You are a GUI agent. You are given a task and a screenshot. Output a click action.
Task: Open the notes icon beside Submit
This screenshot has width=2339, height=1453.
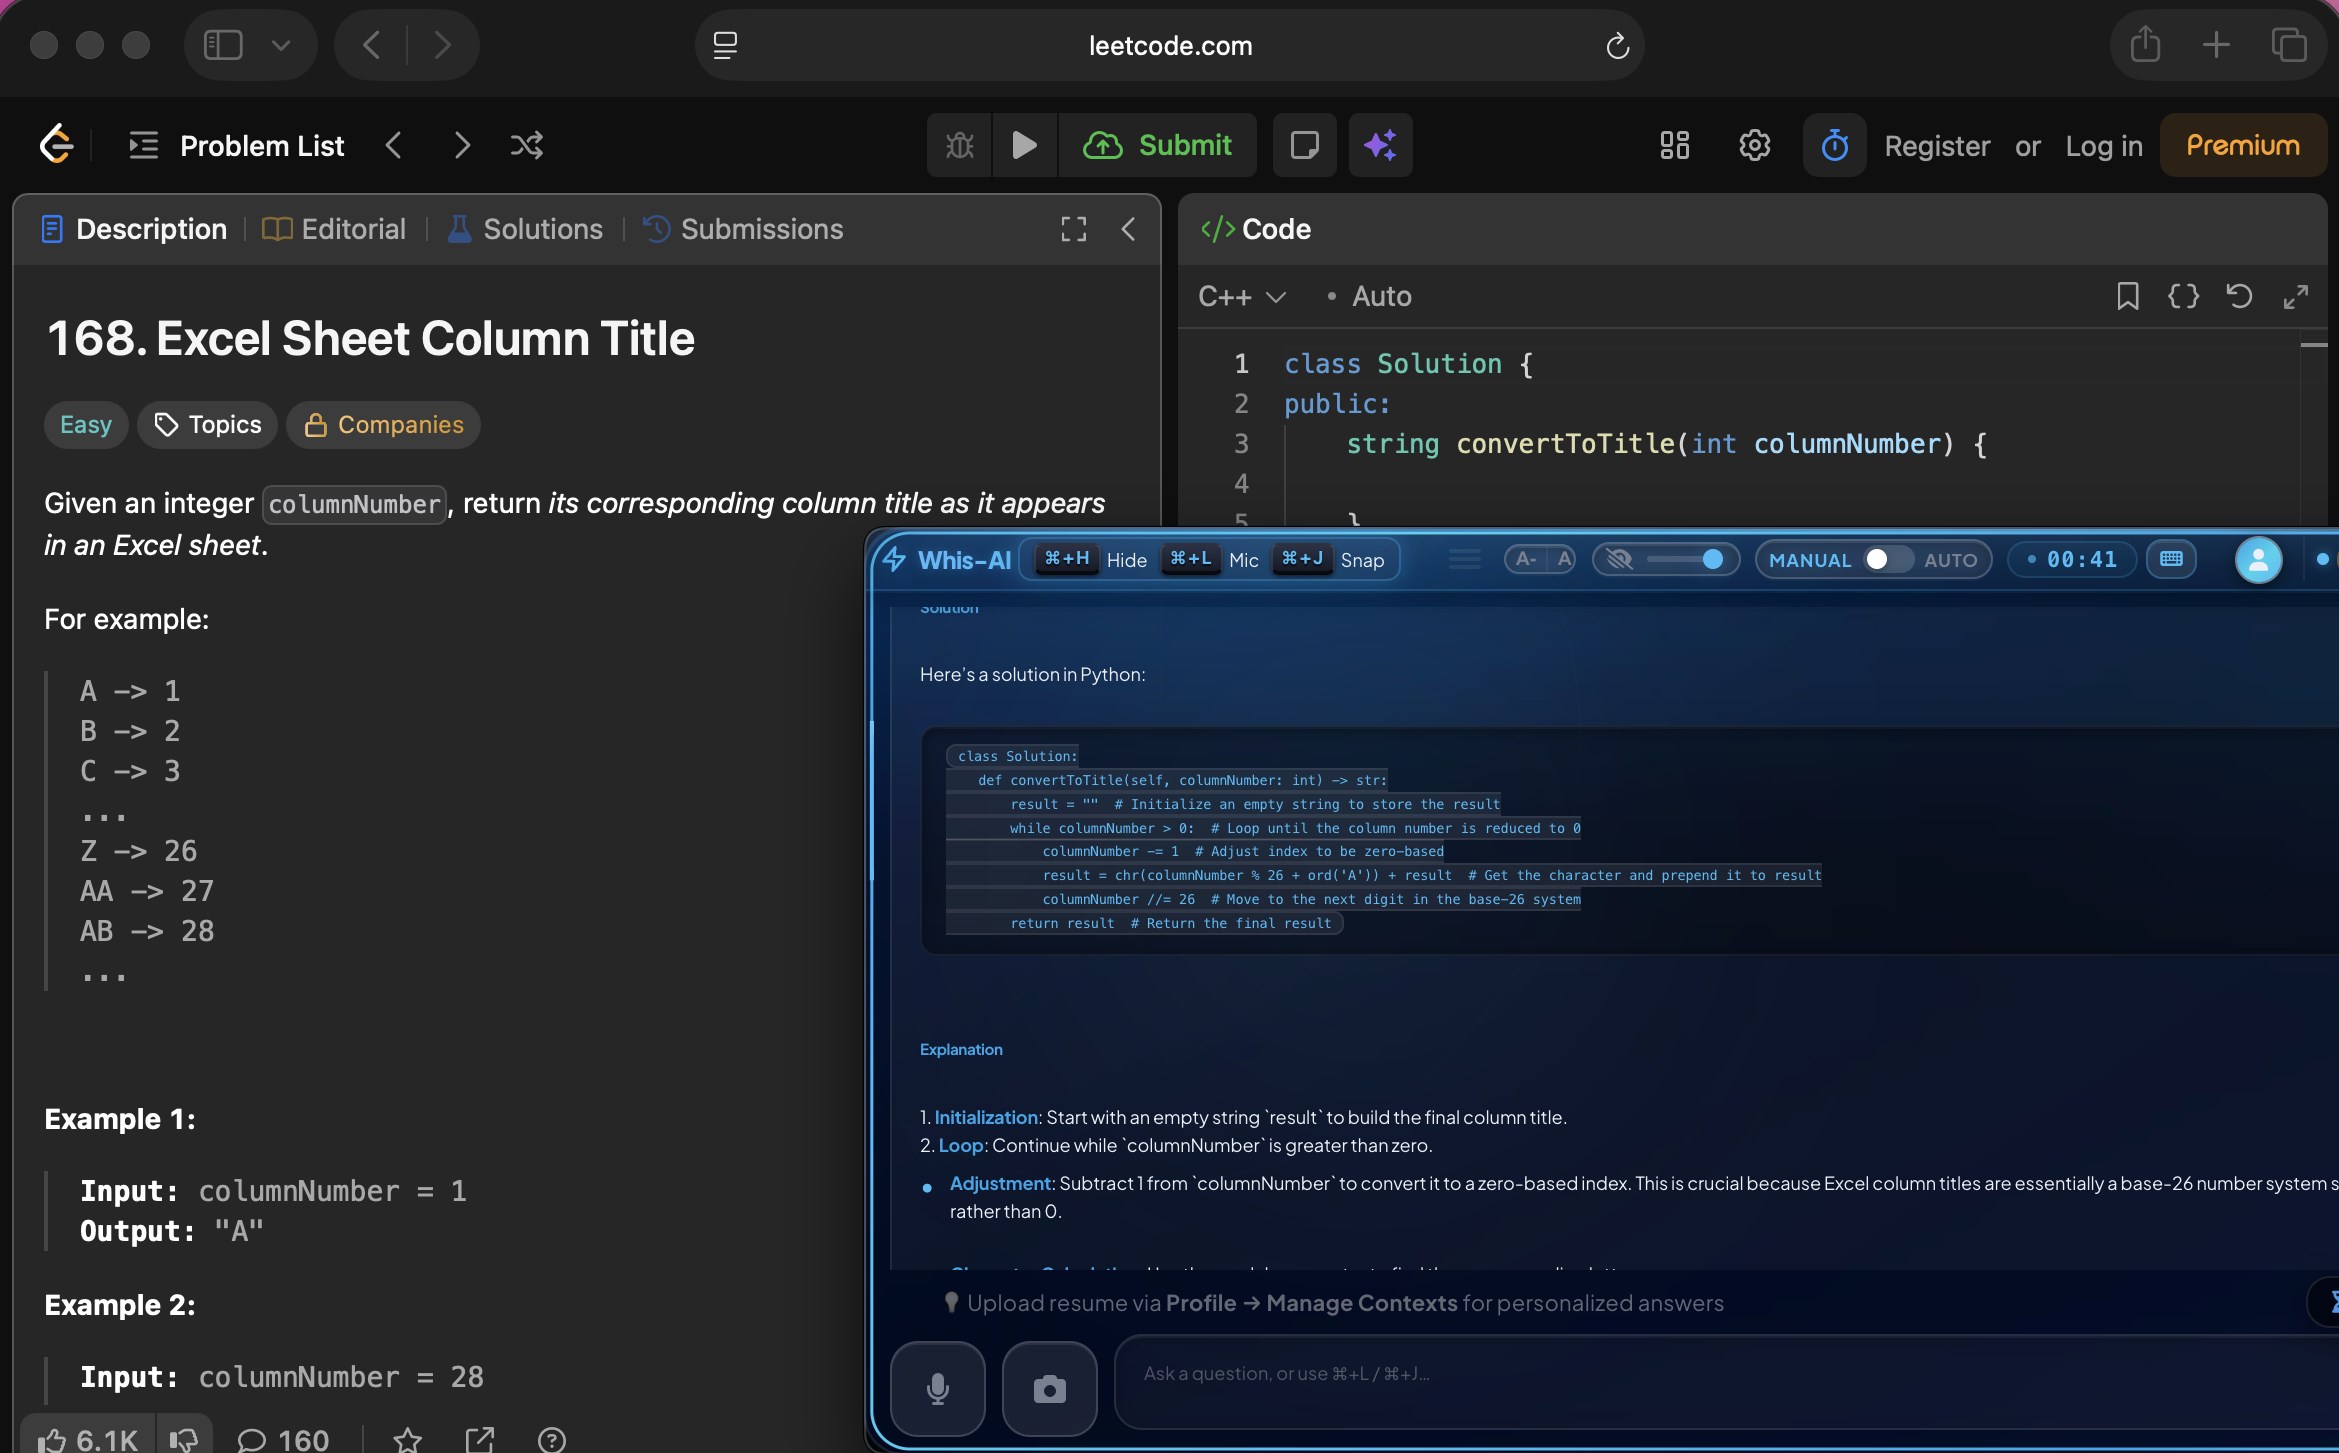(1304, 145)
